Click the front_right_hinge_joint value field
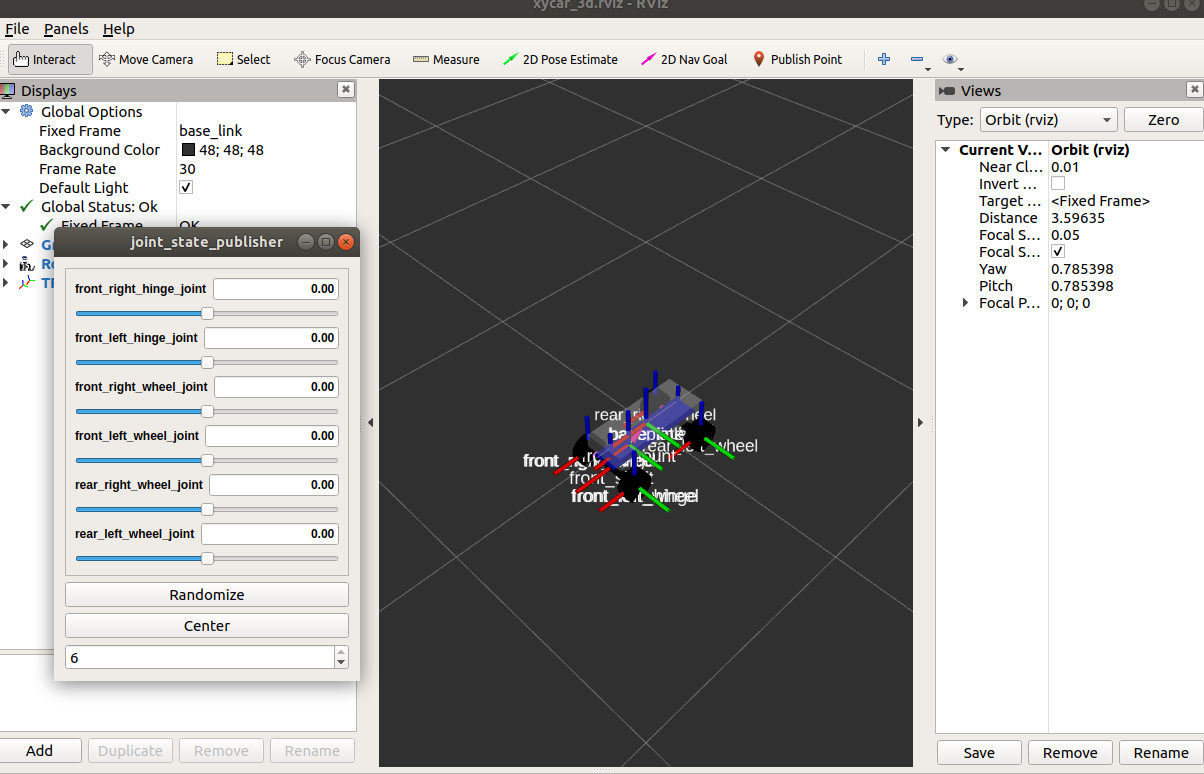1204x774 pixels. tap(276, 289)
